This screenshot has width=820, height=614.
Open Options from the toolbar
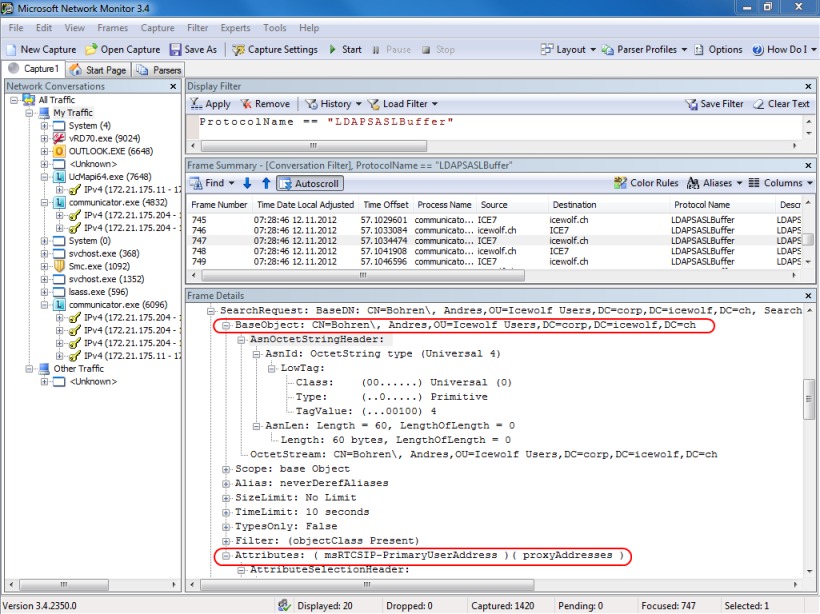click(718, 50)
